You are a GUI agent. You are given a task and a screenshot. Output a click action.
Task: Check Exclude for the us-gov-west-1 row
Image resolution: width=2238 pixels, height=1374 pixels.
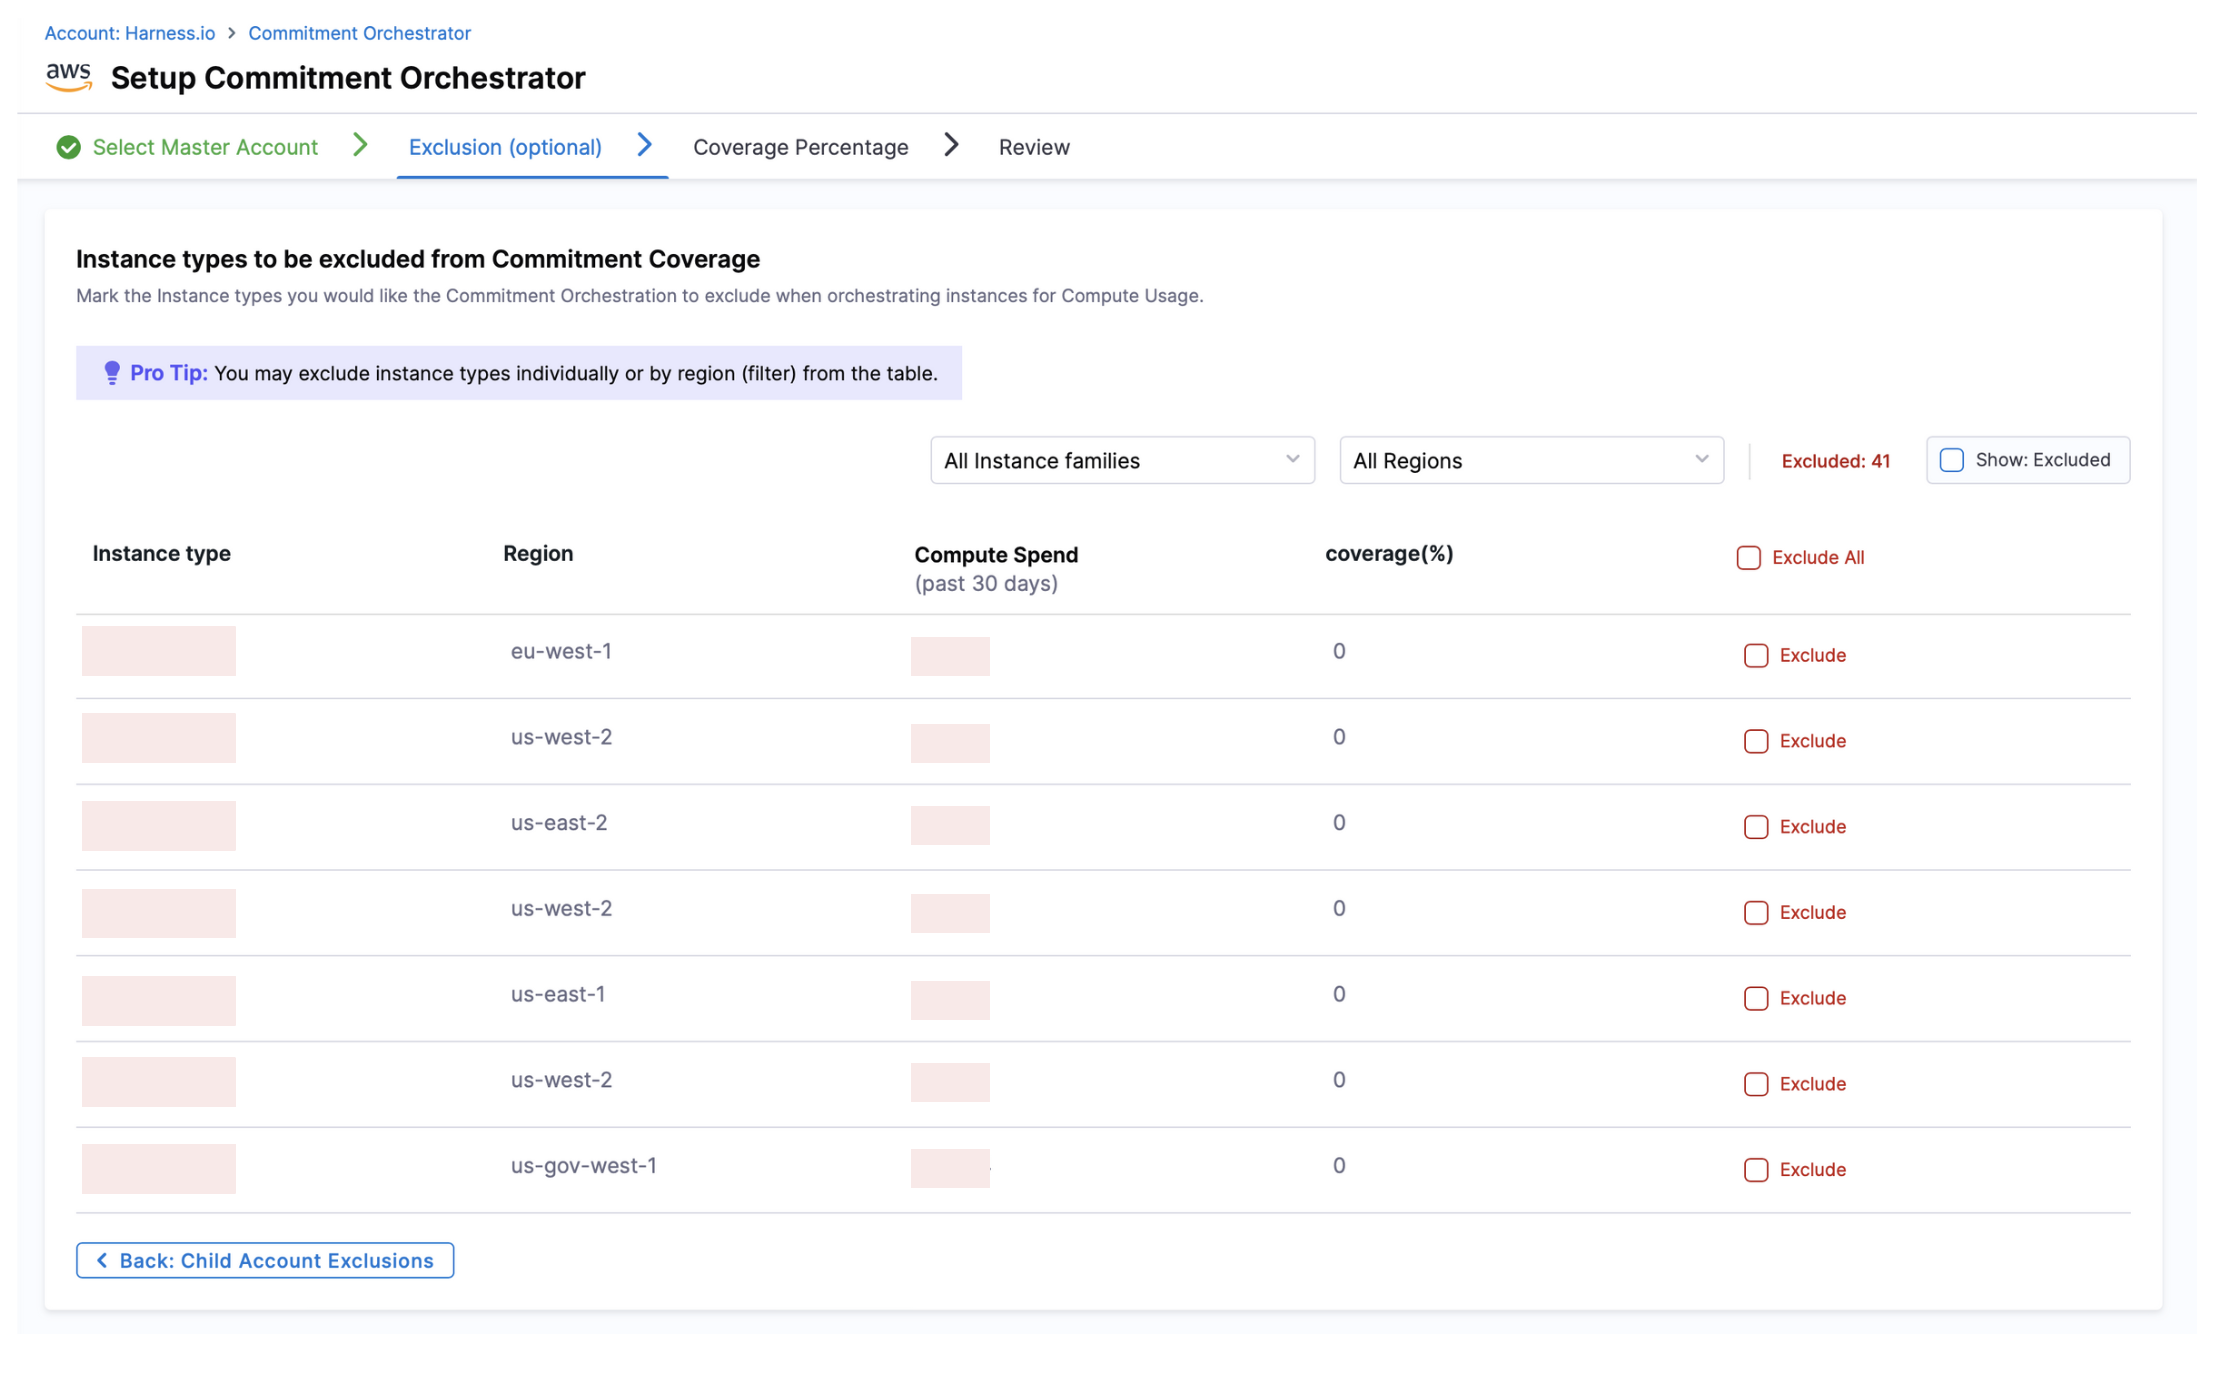tap(1755, 1170)
